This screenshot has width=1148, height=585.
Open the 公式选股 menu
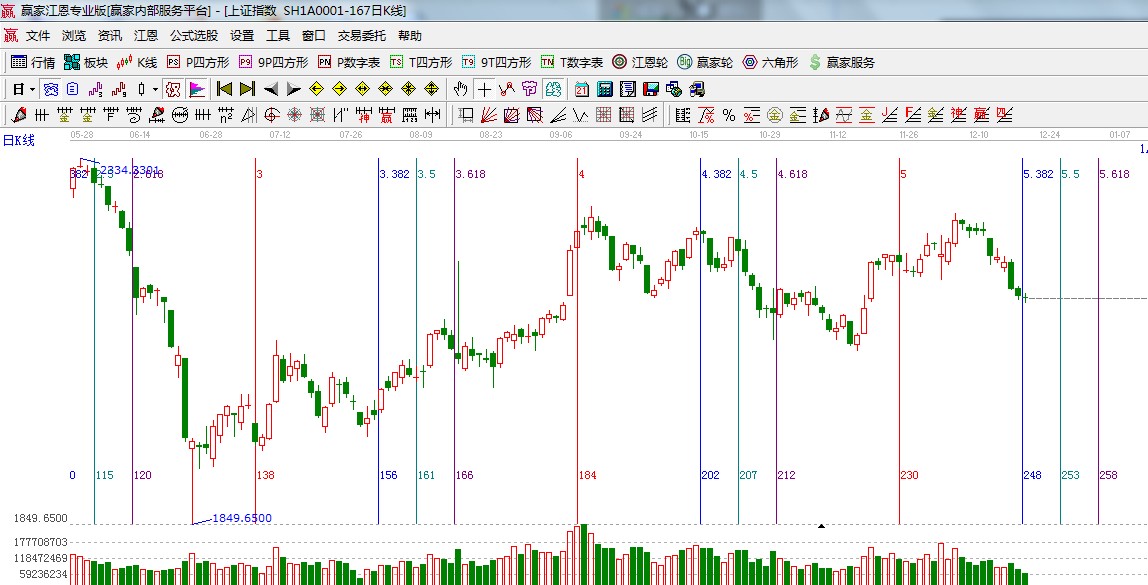tap(193, 36)
